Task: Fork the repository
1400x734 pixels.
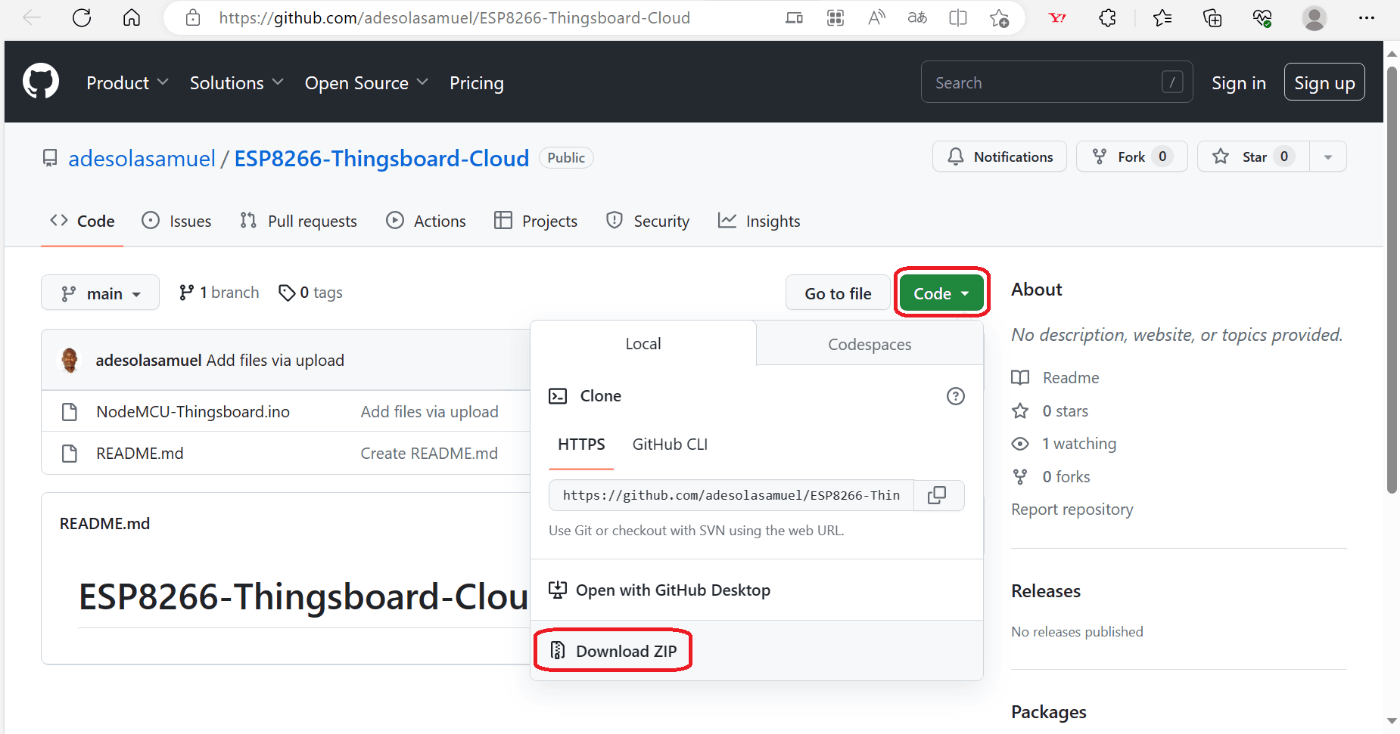Action: 1131,157
